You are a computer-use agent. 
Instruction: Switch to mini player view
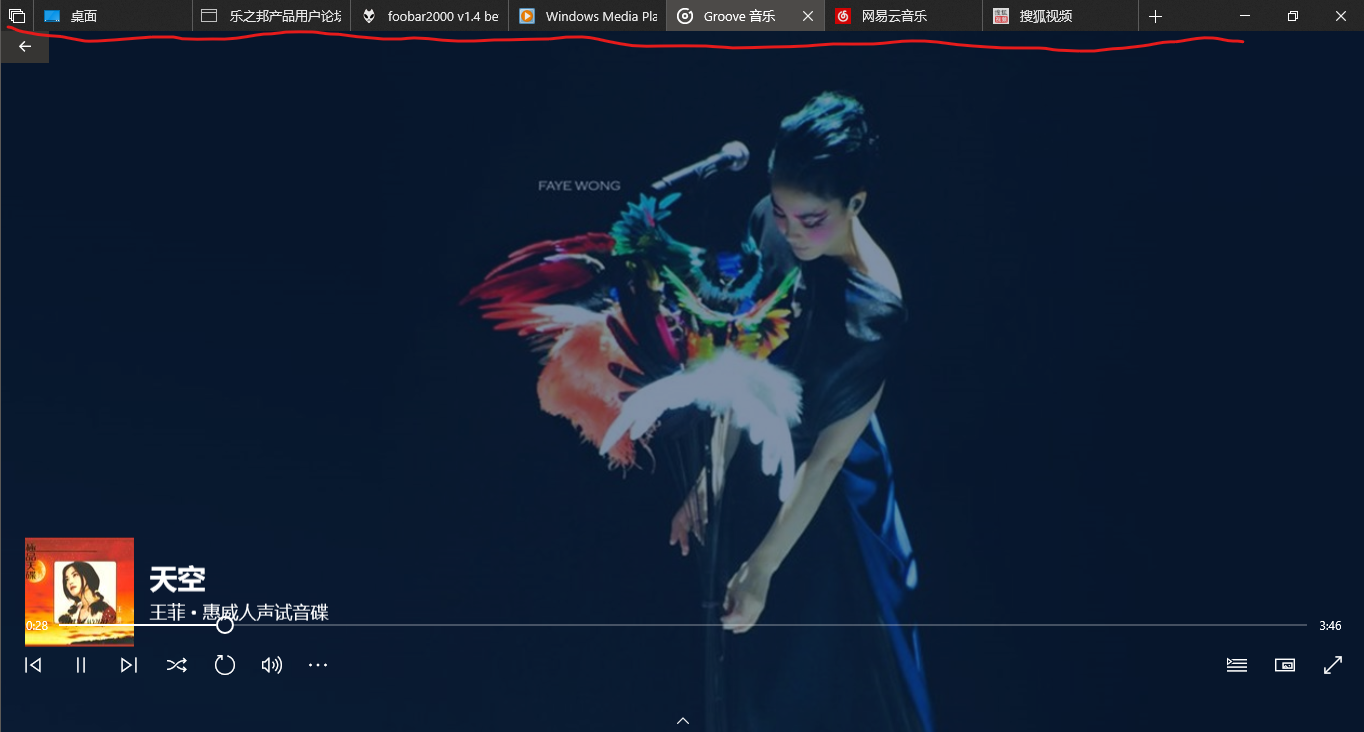coord(1285,665)
